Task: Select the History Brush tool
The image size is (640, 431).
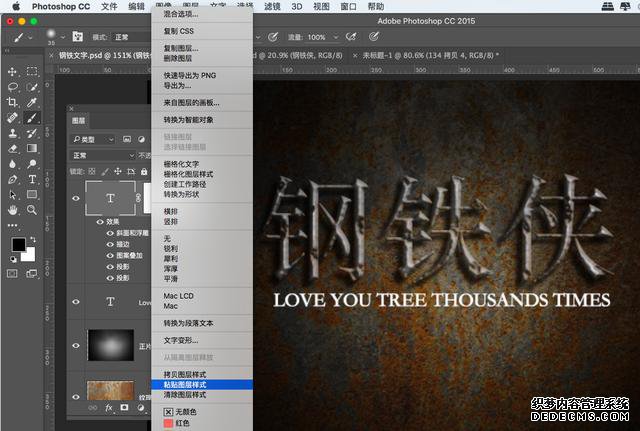Action: pos(32,133)
